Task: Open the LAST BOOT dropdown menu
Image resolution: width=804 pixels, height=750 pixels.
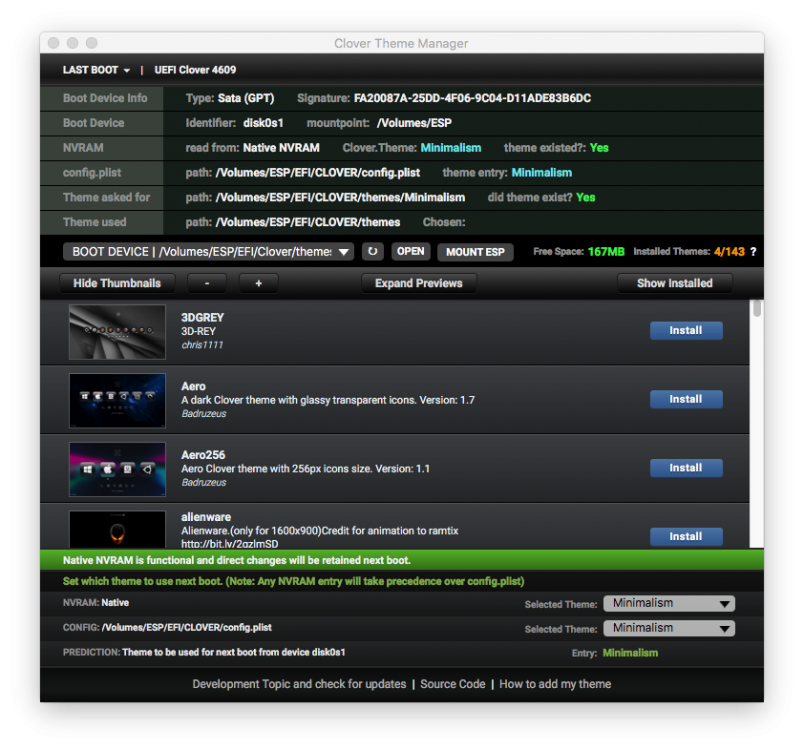Action: 96,70
